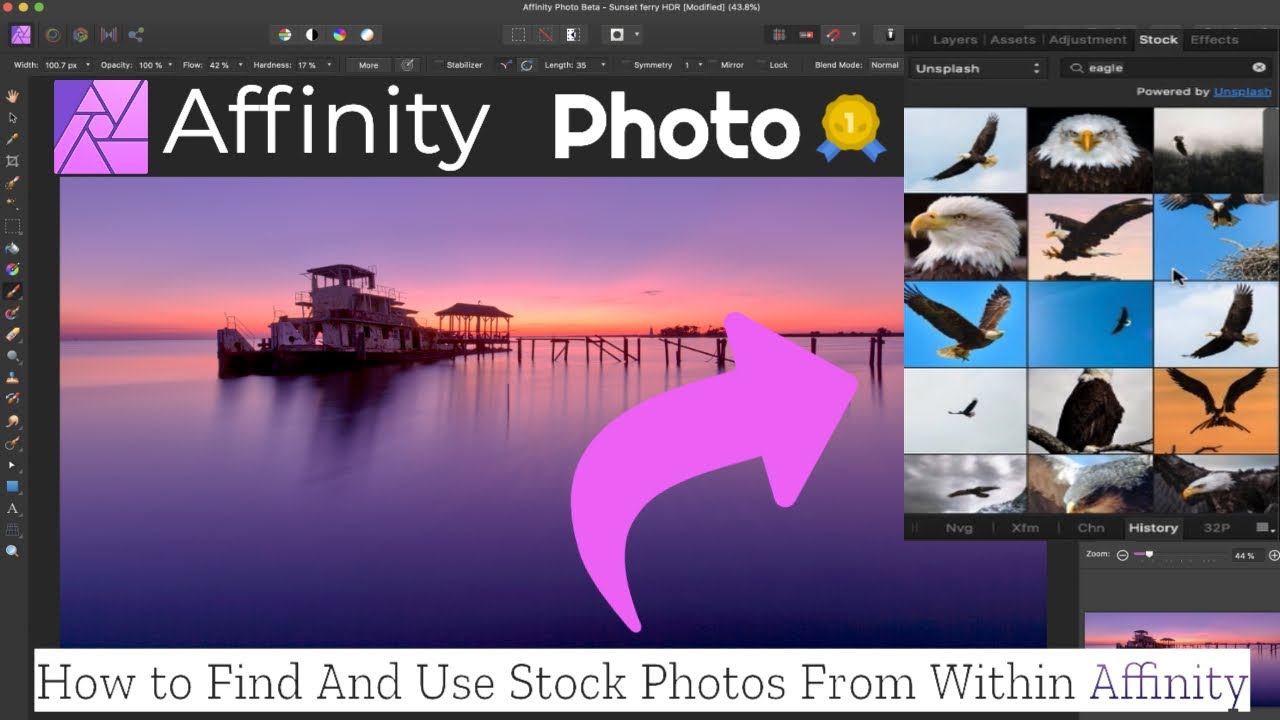Open the Chn channels tab
1280x720 pixels.
point(1091,528)
